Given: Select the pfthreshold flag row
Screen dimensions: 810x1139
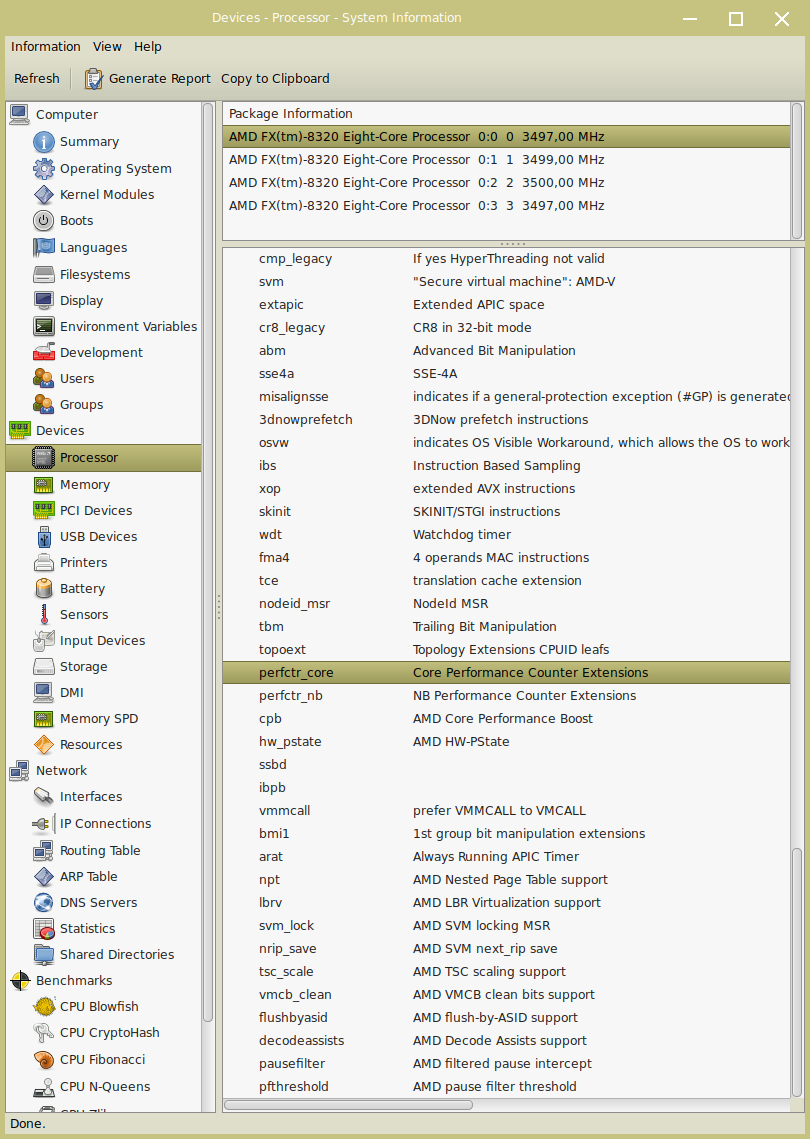Looking at the screenshot, I should point(506,1087).
